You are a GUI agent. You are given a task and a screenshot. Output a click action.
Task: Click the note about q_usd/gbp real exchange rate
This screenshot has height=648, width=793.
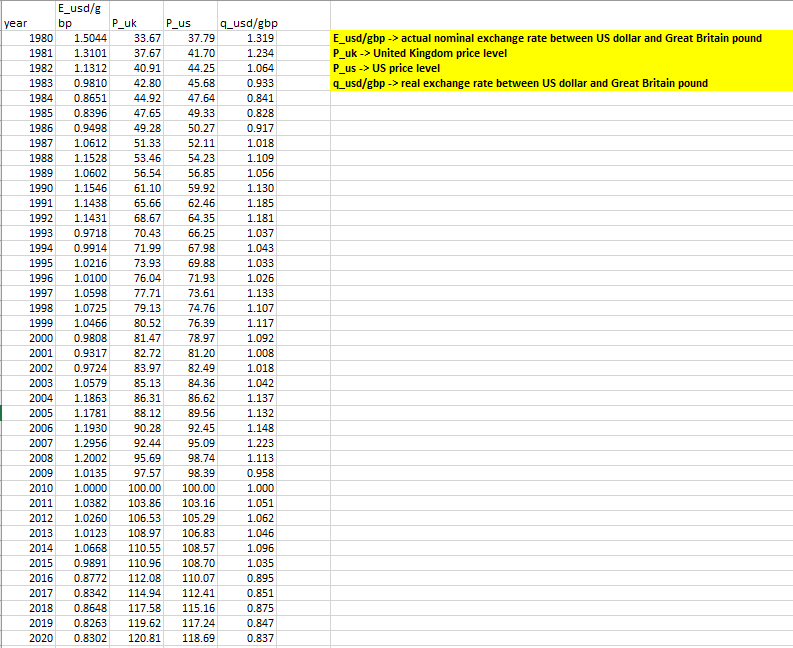pos(520,83)
